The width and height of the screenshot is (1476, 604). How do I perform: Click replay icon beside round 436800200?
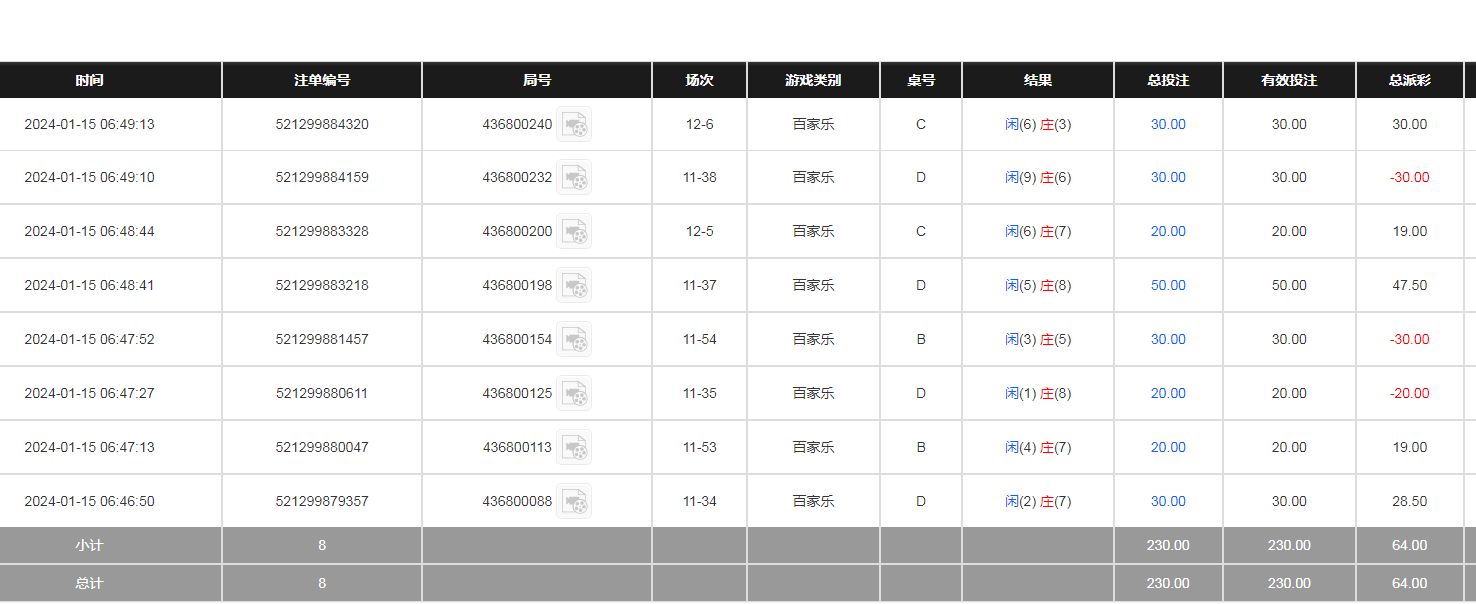pos(574,232)
